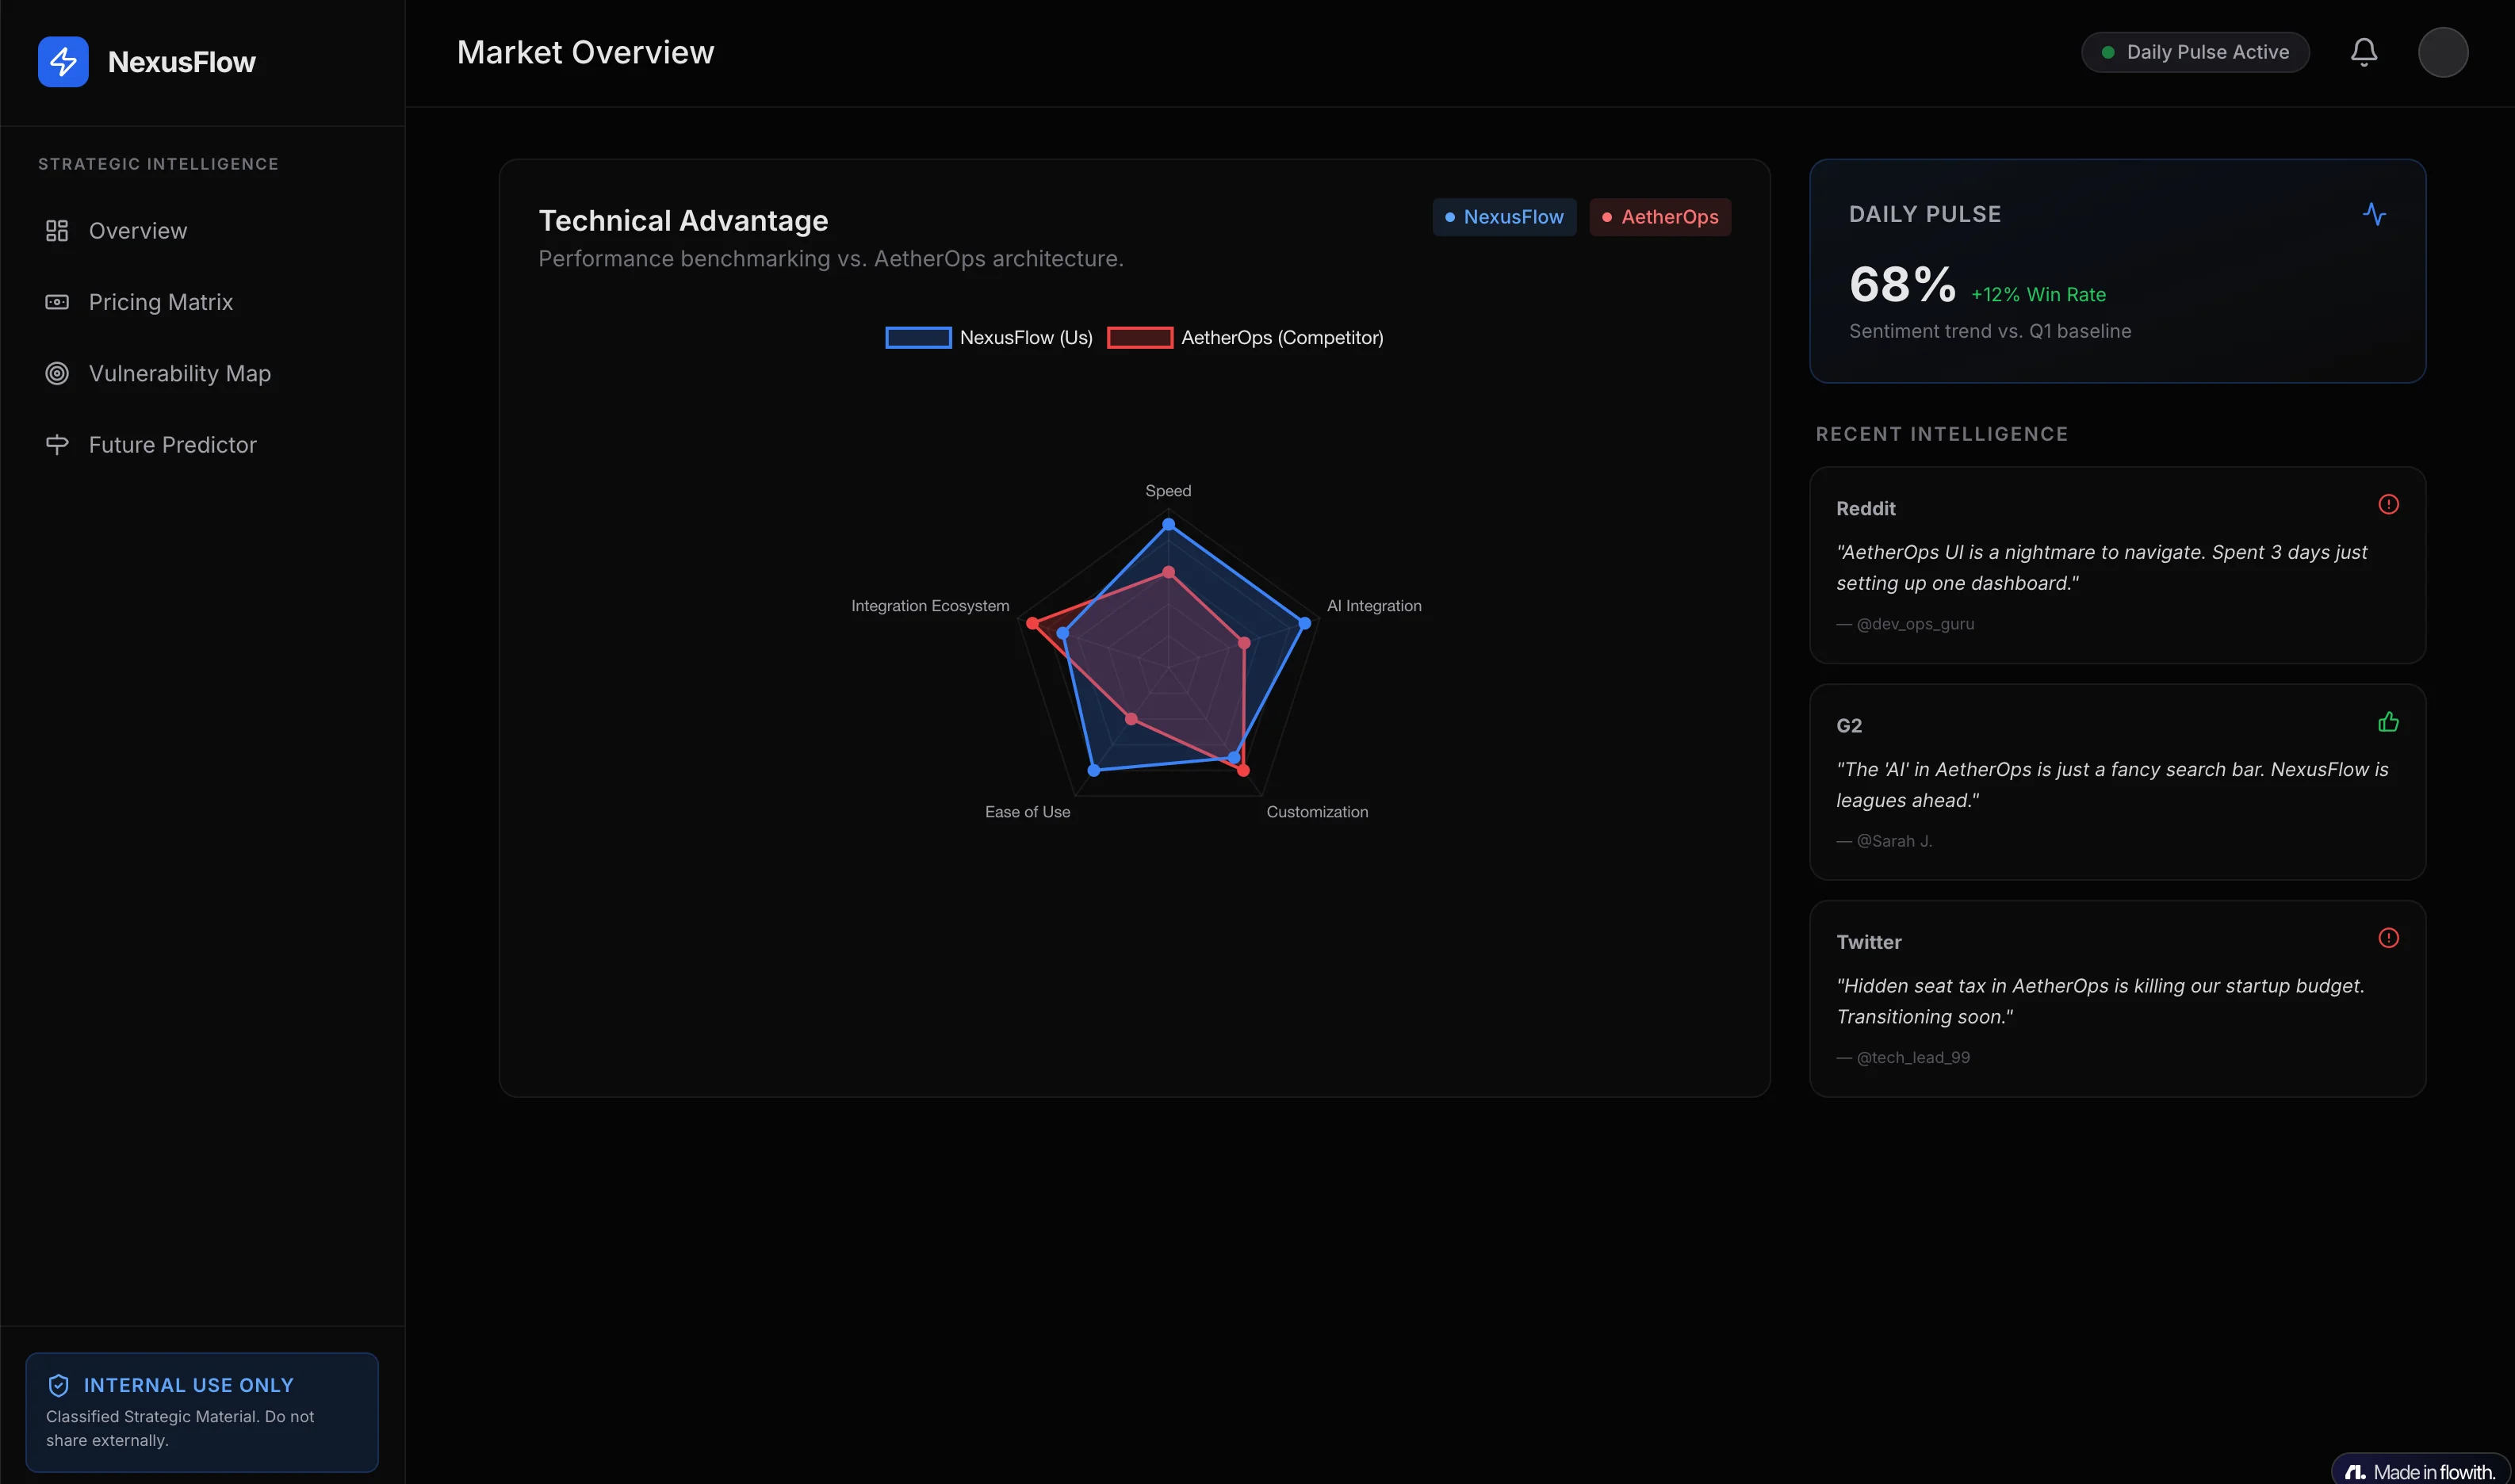Image resolution: width=2515 pixels, height=1484 pixels.
Task: Click the Speed axis label
Action: [x=1168, y=491]
